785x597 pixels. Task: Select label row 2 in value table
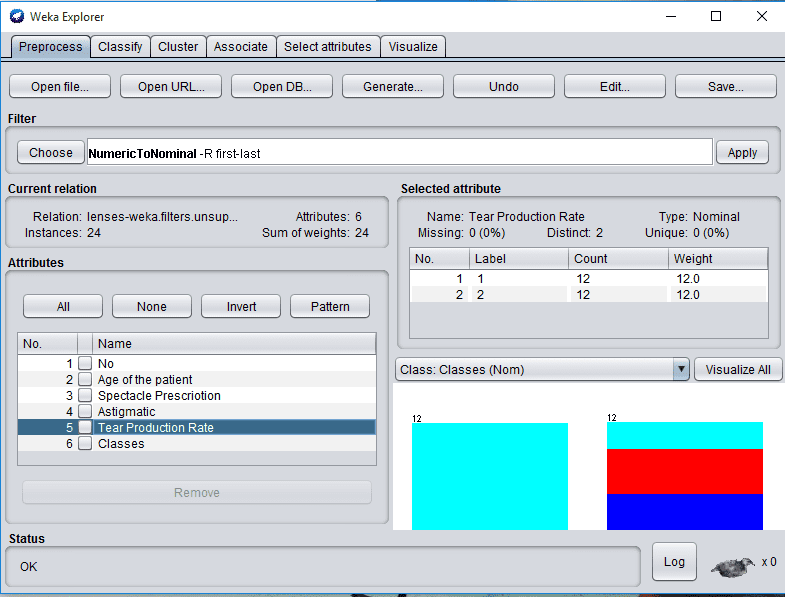(589, 294)
